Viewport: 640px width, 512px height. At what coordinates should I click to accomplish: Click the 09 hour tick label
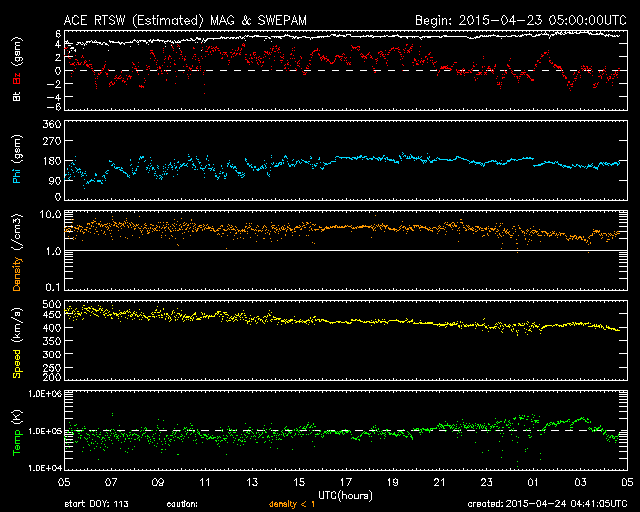coord(157,481)
